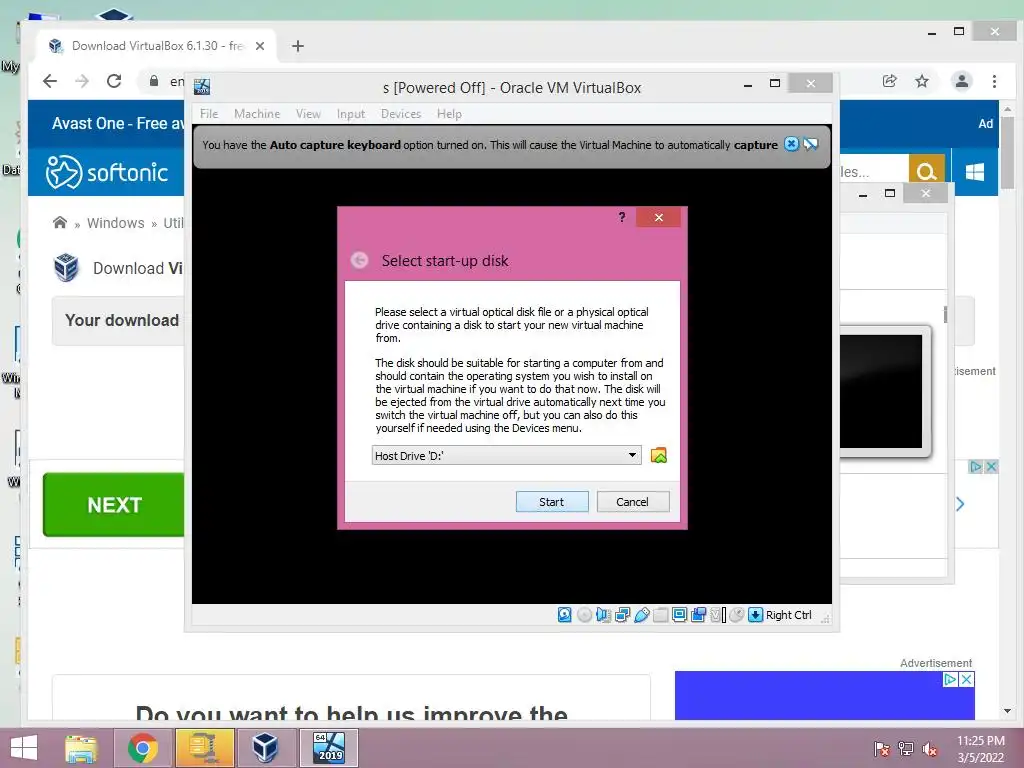The width and height of the screenshot is (1024, 768).
Task: Open Chrome three-dot menu
Action: click(x=994, y=81)
